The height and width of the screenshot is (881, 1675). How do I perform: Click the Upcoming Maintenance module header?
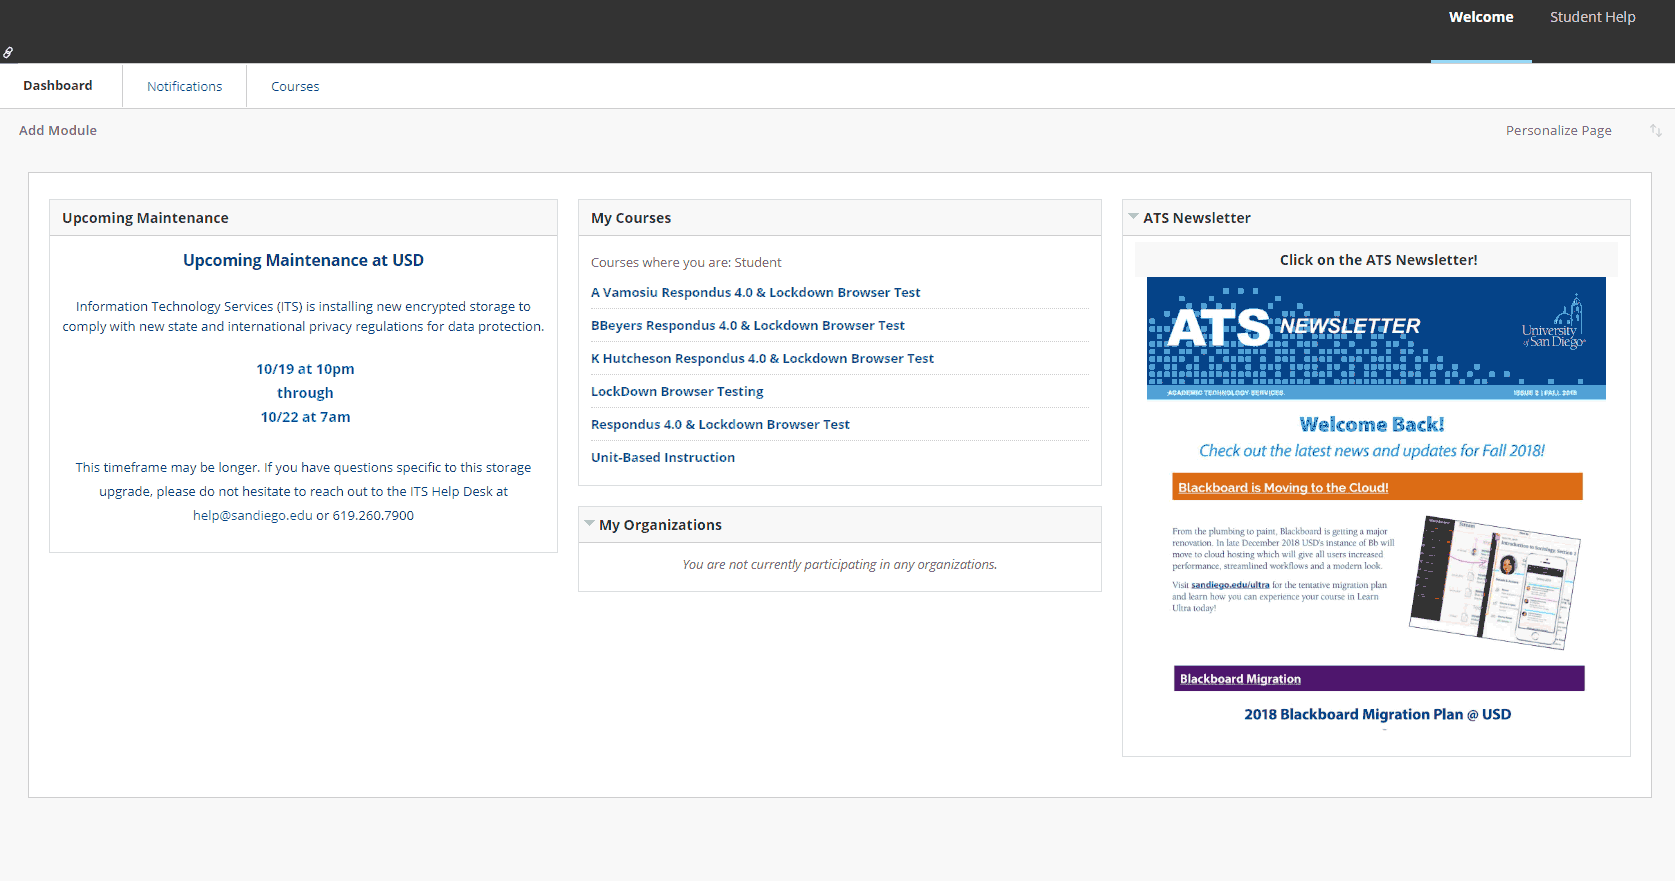[x=303, y=218]
